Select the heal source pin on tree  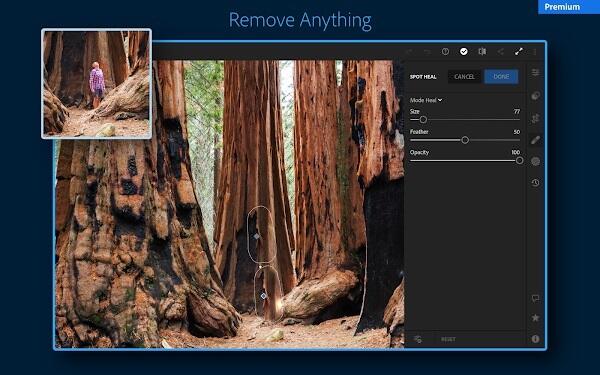coord(256,236)
